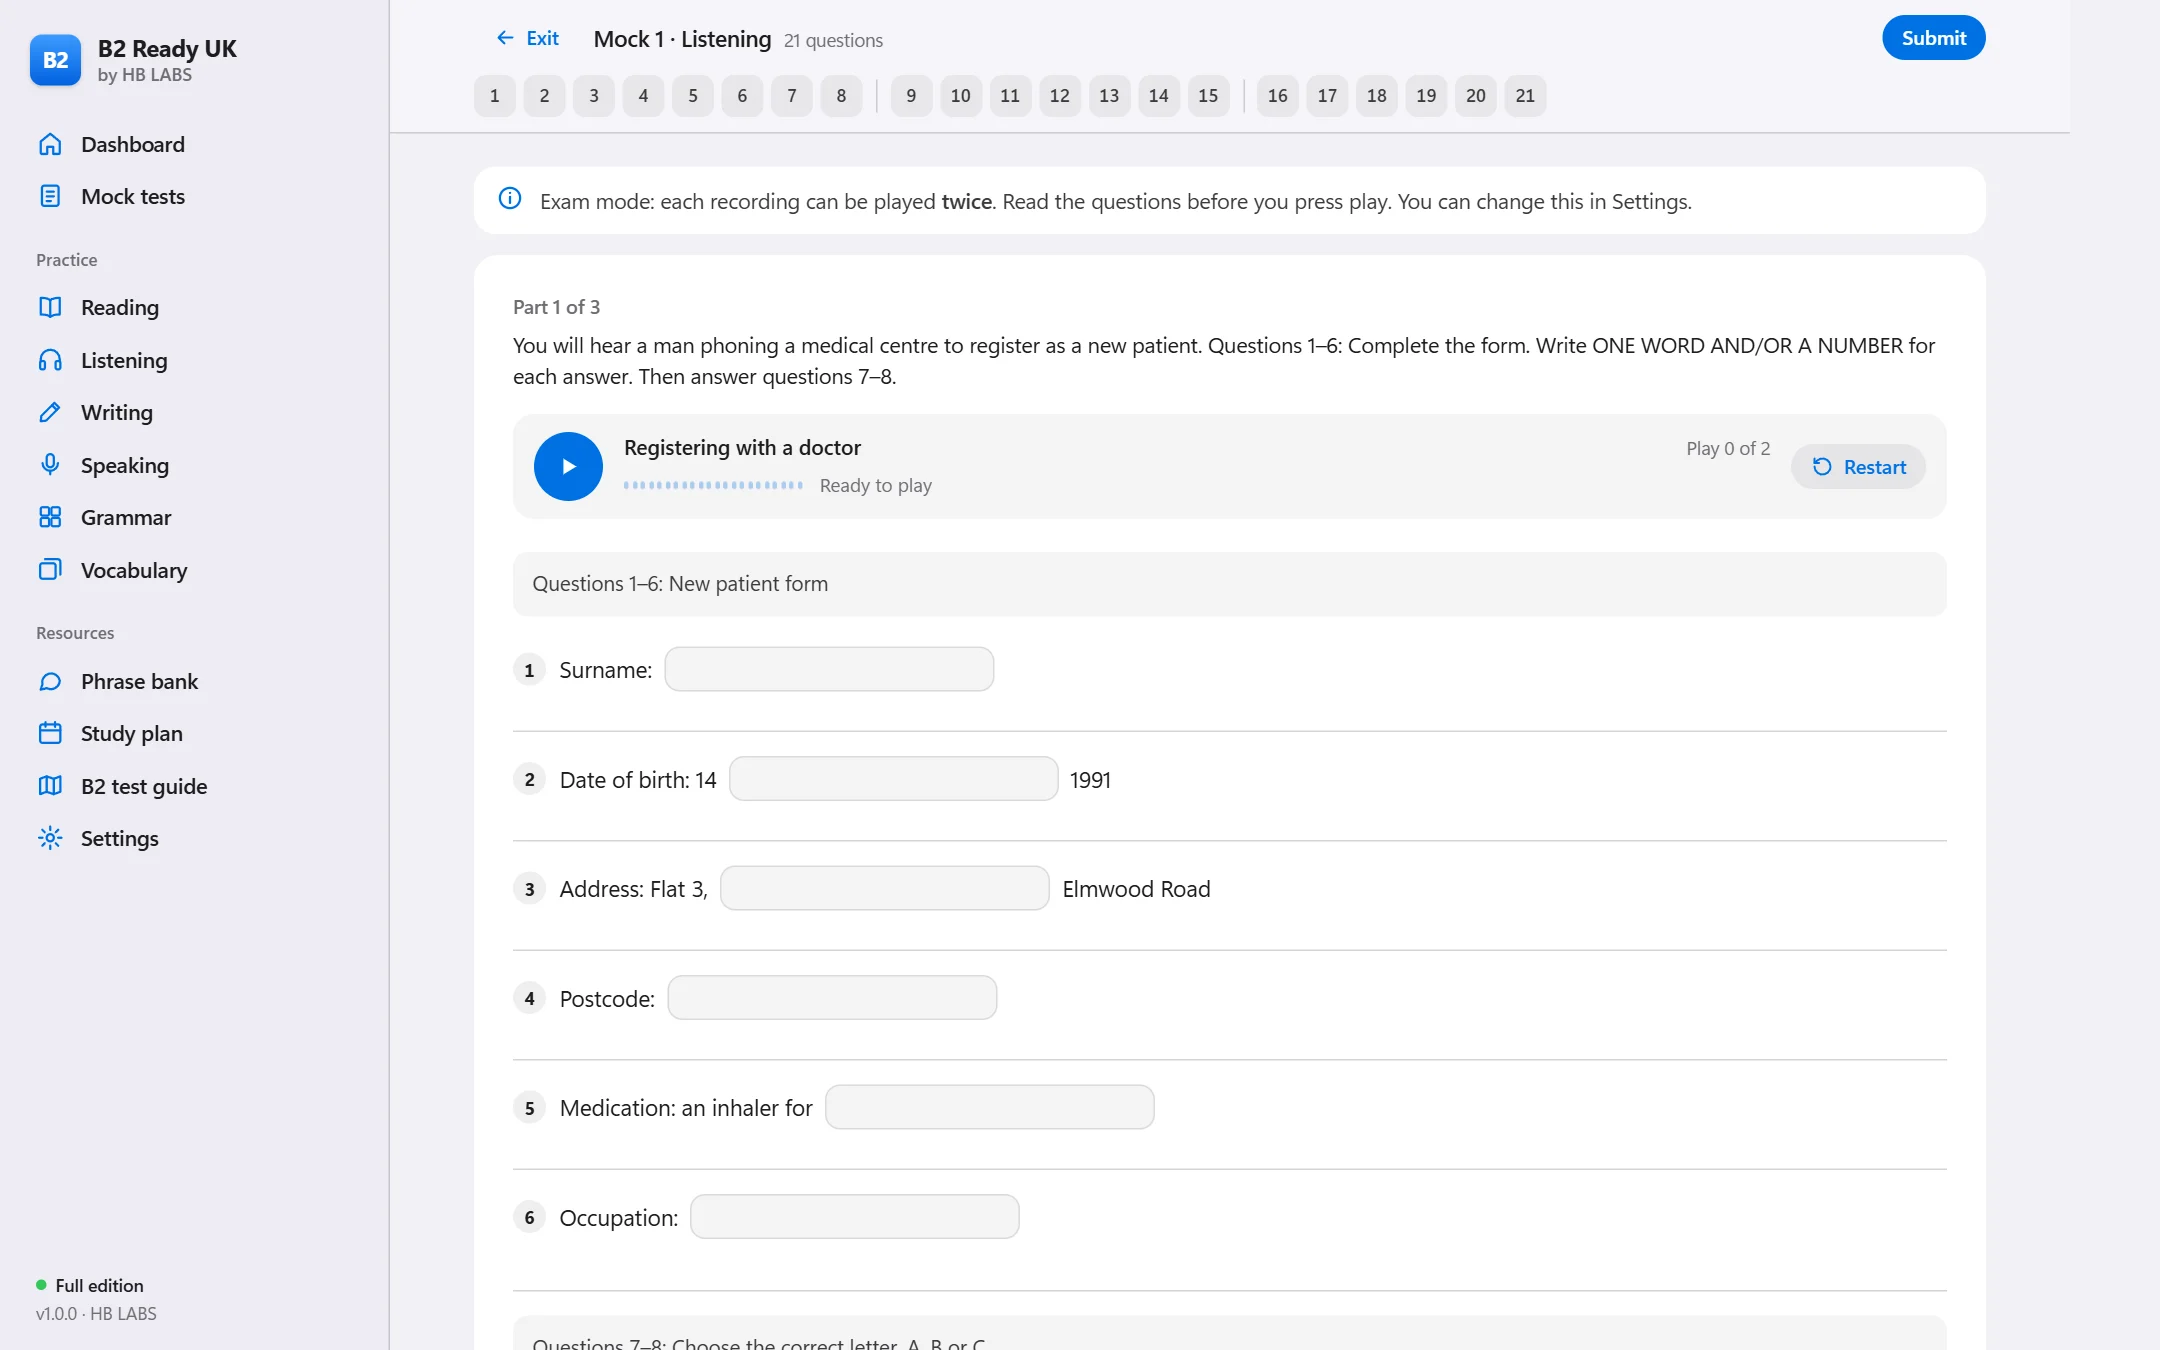Jump to question 8

point(841,96)
